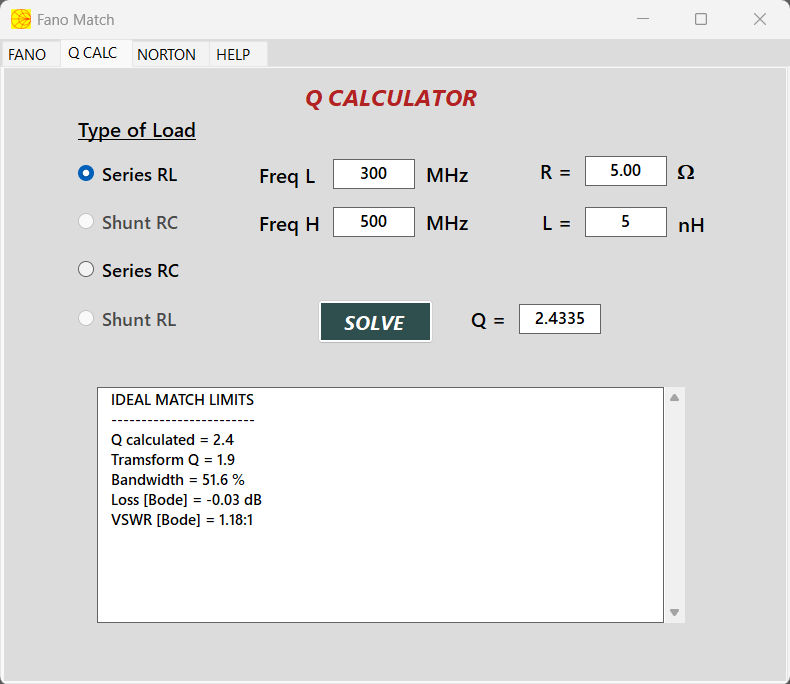Open the HELP tab

[233, 55]
